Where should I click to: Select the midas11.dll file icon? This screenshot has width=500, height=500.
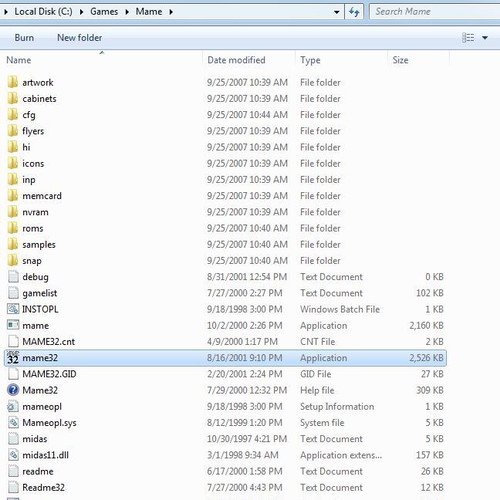[13, 455]
